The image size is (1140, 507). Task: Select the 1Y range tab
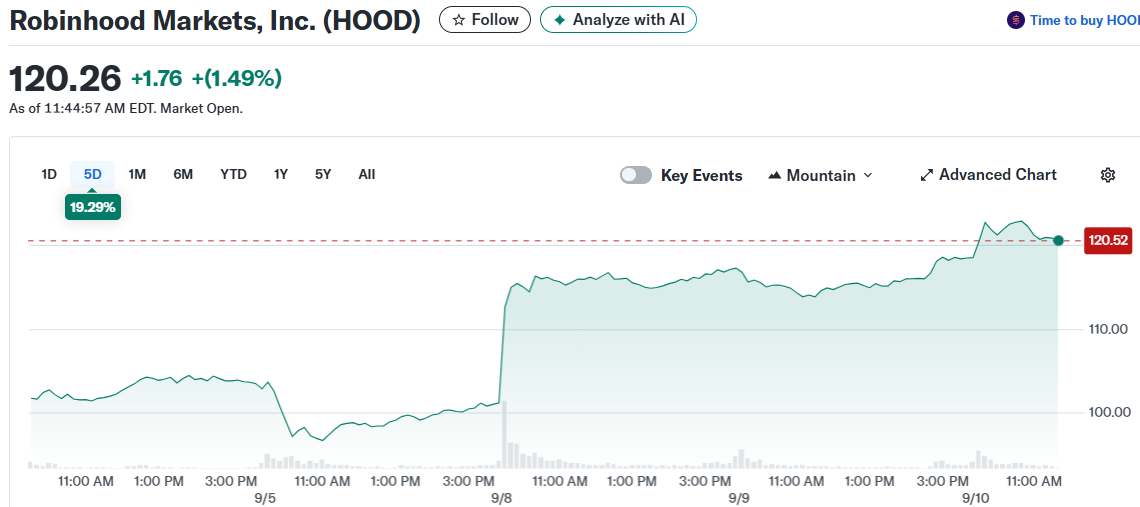tap(281, 175)
